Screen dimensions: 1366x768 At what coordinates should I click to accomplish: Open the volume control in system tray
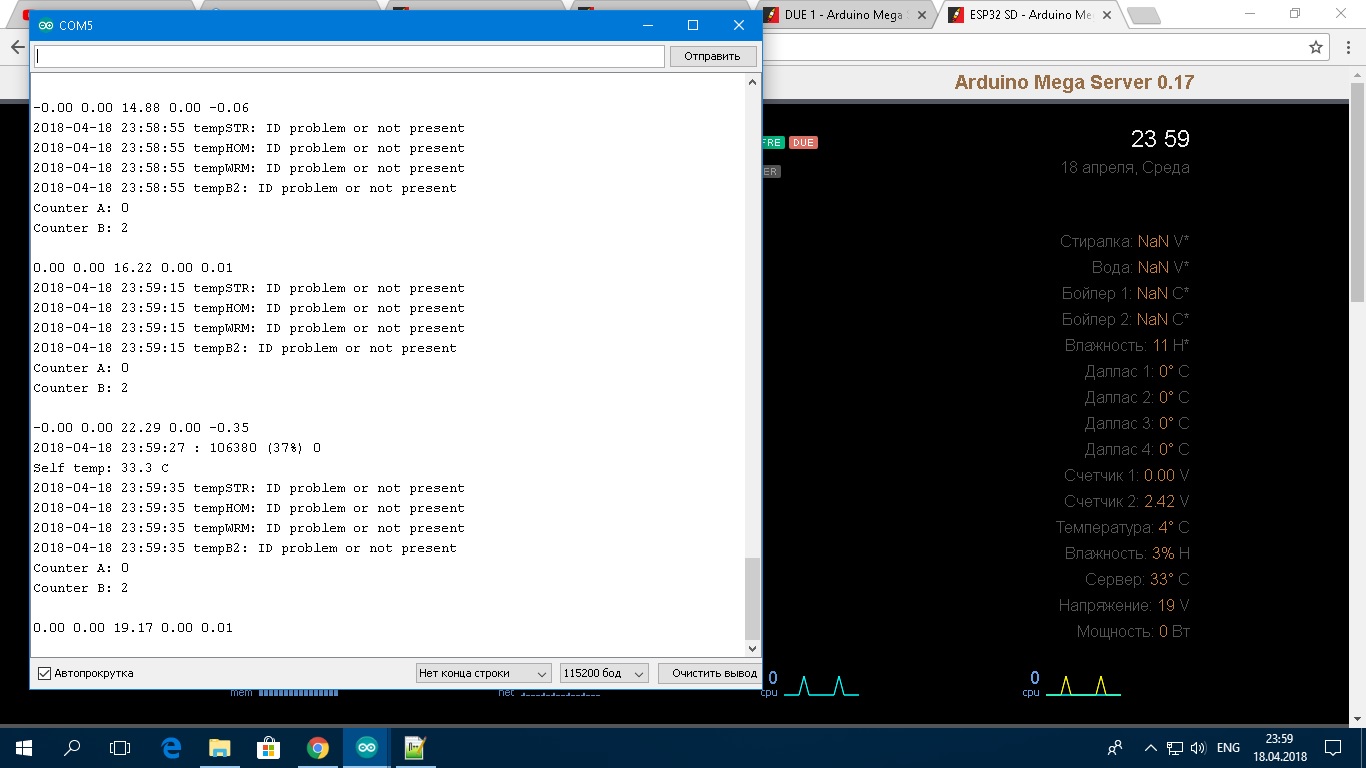coord(1198,748)
